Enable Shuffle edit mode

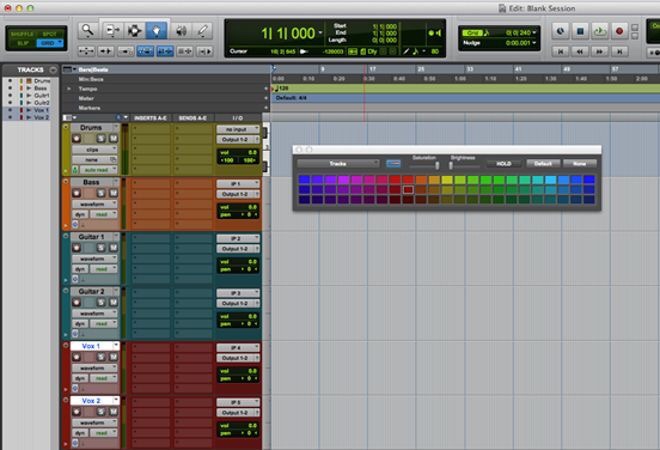tap(21, 34)
